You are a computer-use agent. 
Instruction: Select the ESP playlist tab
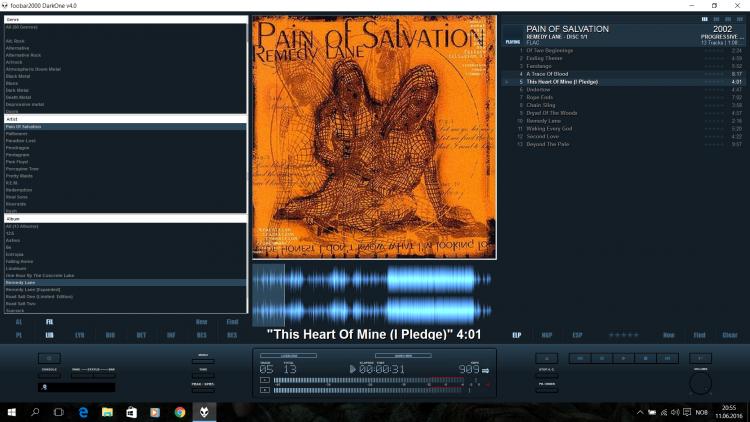pos(577,335)
